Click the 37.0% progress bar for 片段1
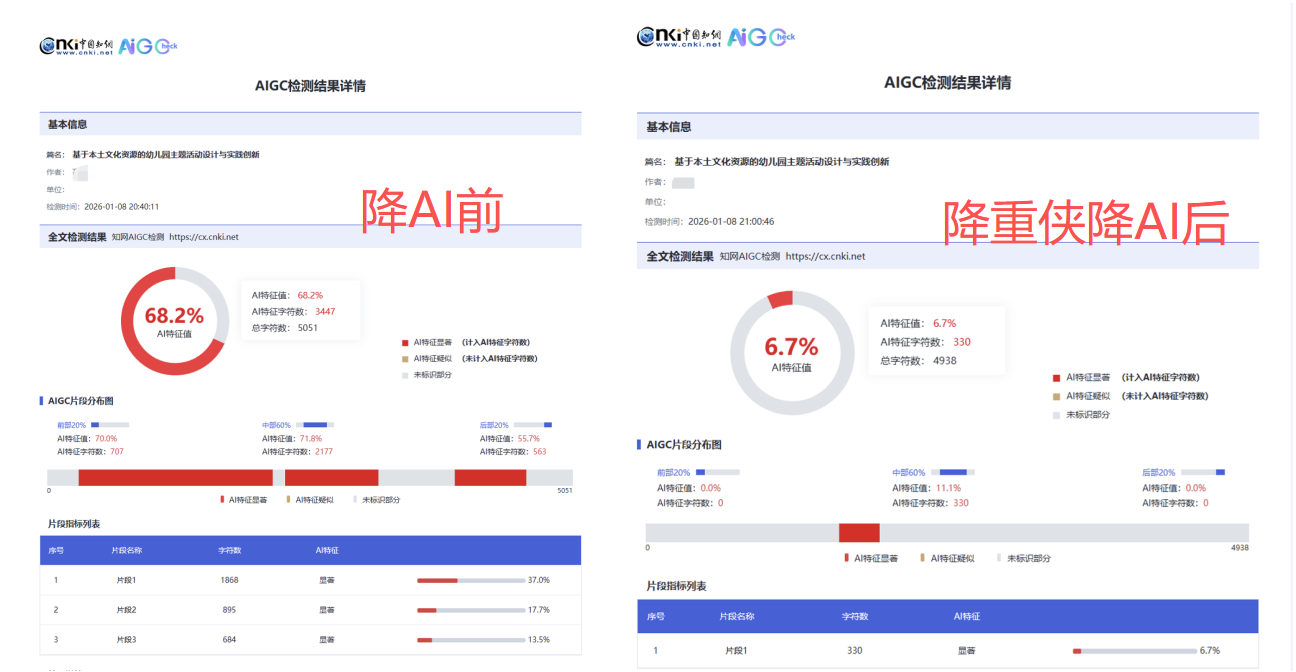 pyautogui.click(x=470, y=580)
